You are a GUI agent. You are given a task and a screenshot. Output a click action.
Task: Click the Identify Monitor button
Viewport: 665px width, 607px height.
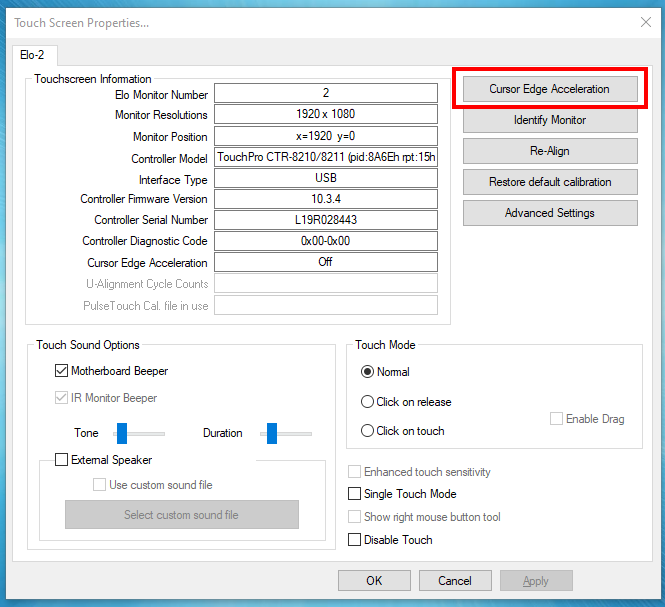pyautogui.click(x=550, y=120)
